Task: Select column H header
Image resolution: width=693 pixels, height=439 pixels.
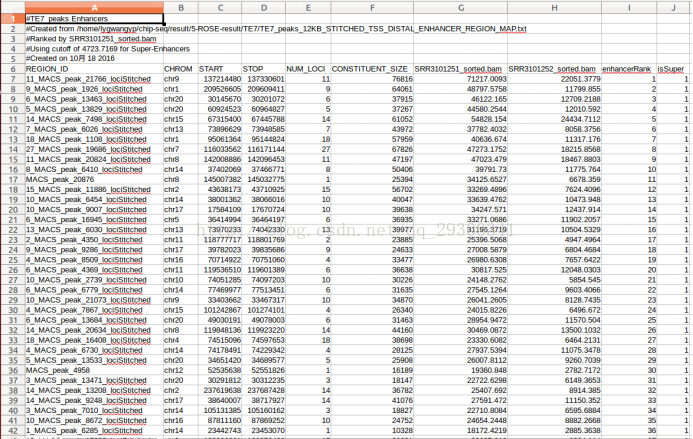Action: click(554, 8)
